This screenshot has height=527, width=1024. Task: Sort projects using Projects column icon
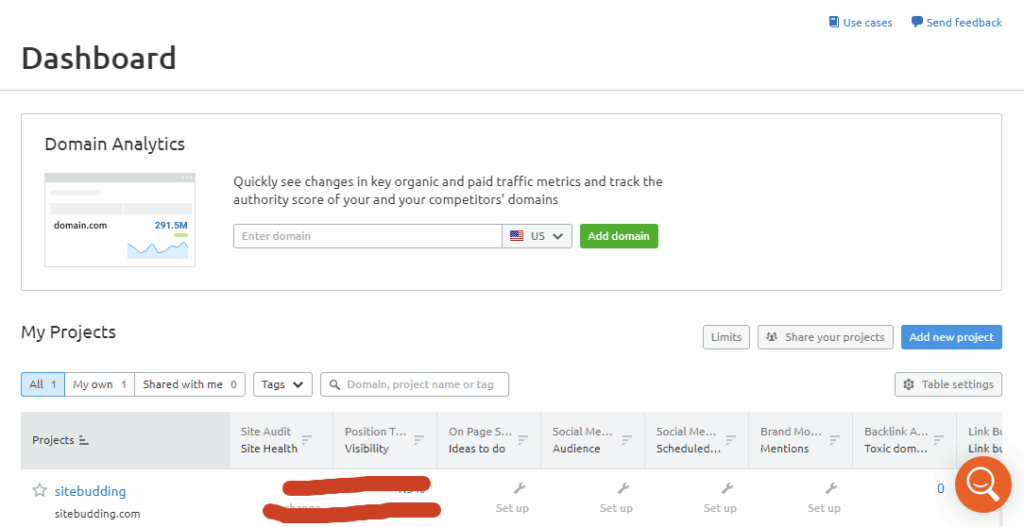click(x=83, y=440)
